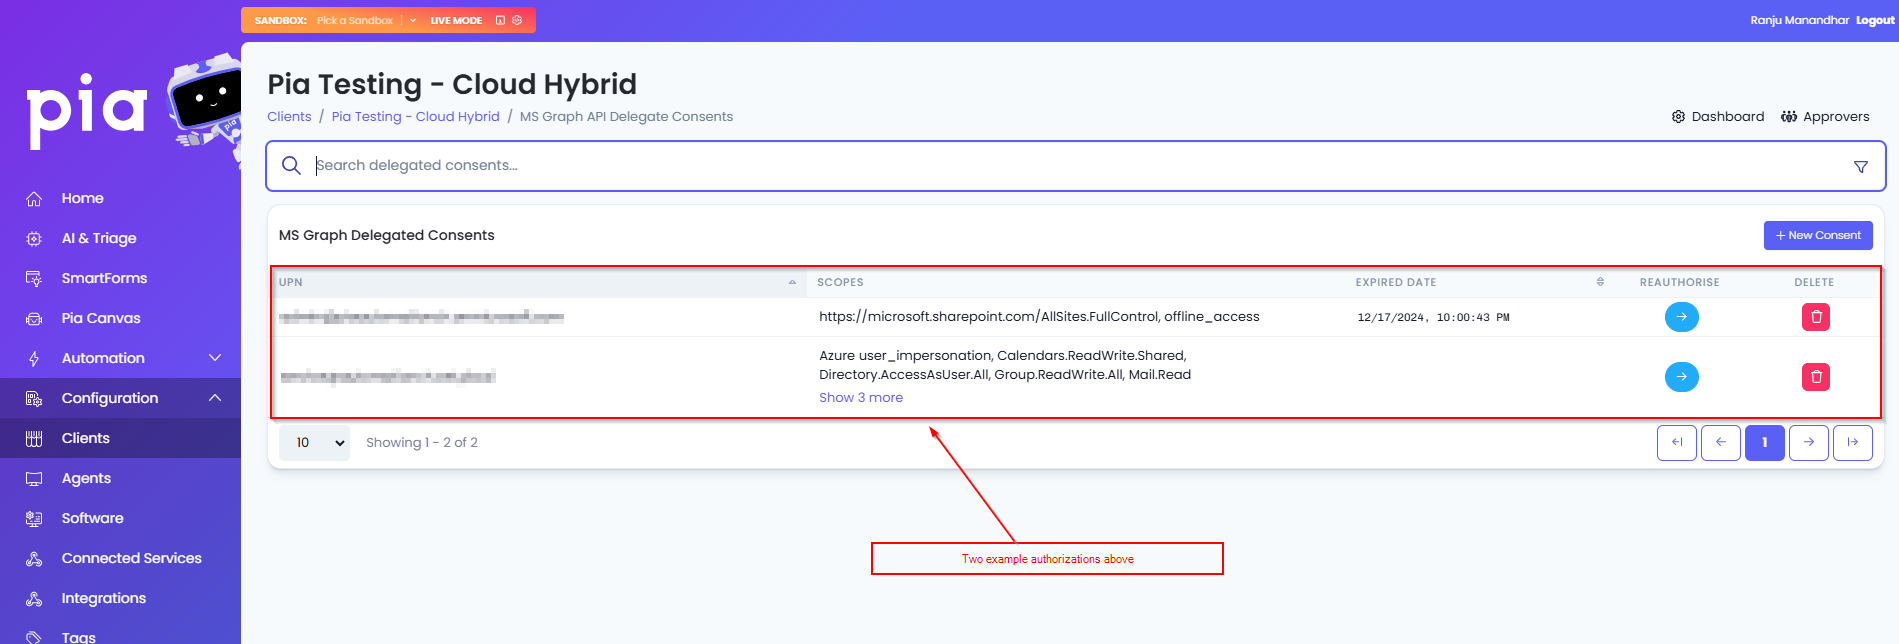1899x644 pixels.
Task: Click the MS Graph Delegated Consents heading
Action: click(x=386, y=235)
